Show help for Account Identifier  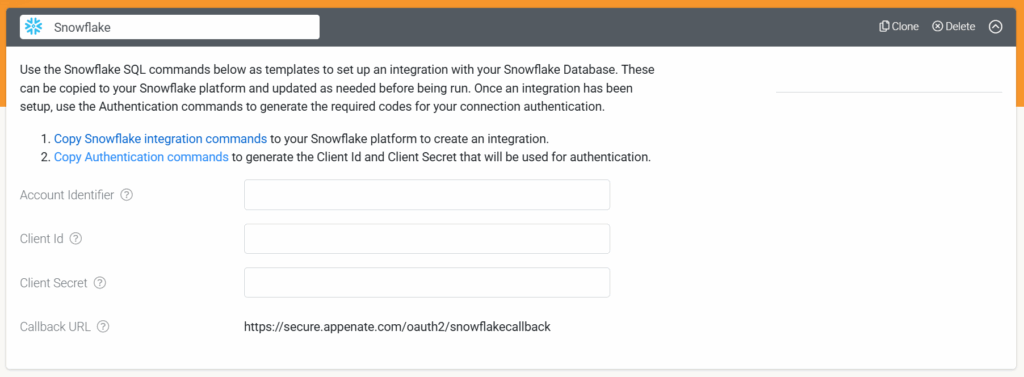point(127,195)
